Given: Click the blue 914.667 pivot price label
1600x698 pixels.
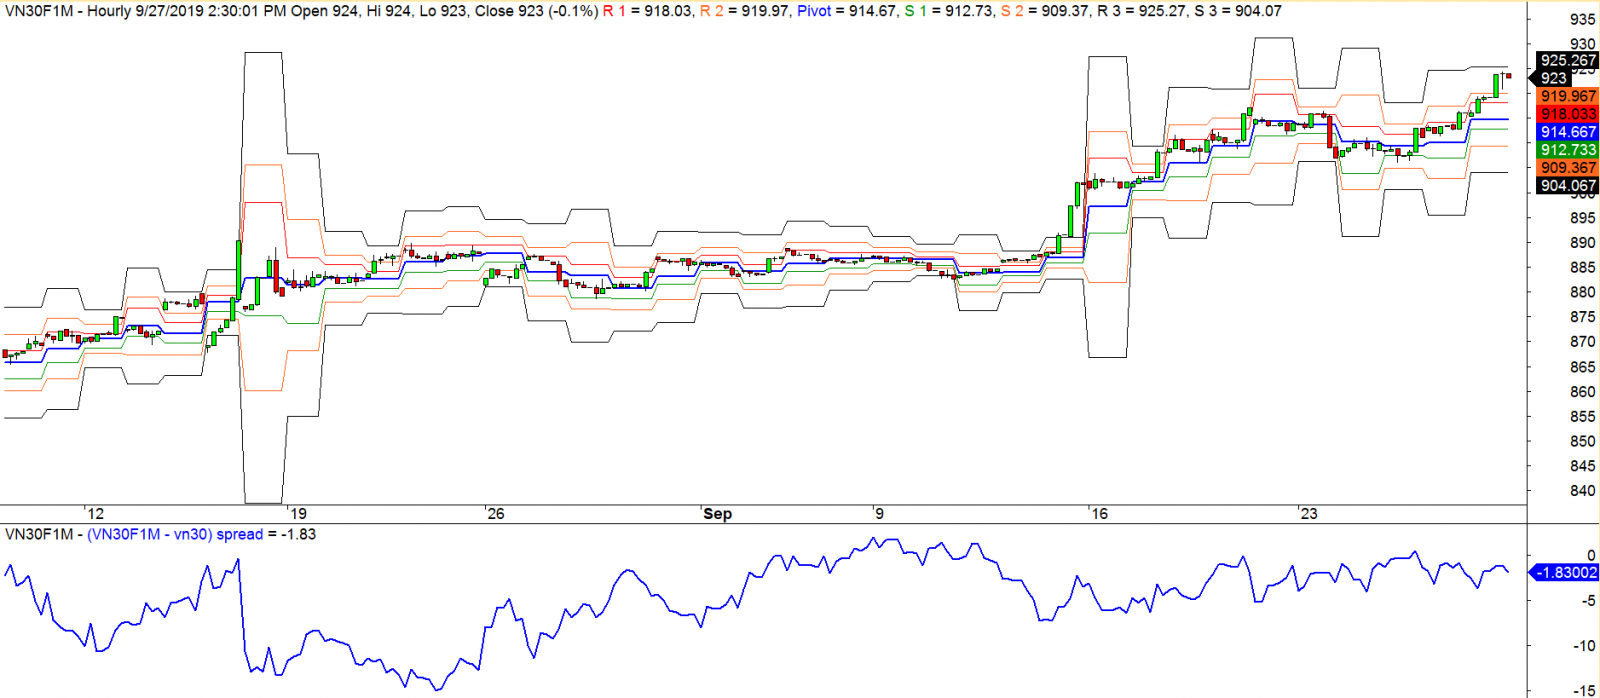Looking at the screenshot, I should click(x=1568, y=132).
